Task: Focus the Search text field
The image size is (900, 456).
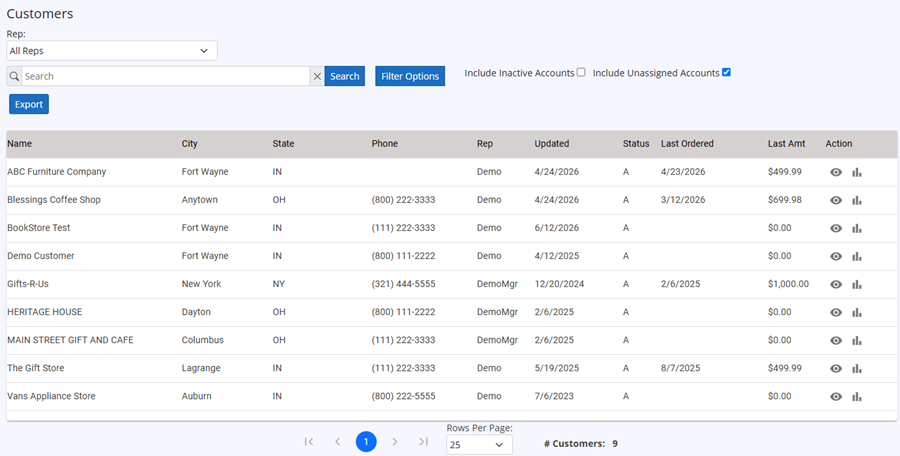Action: tap(166, 76)
